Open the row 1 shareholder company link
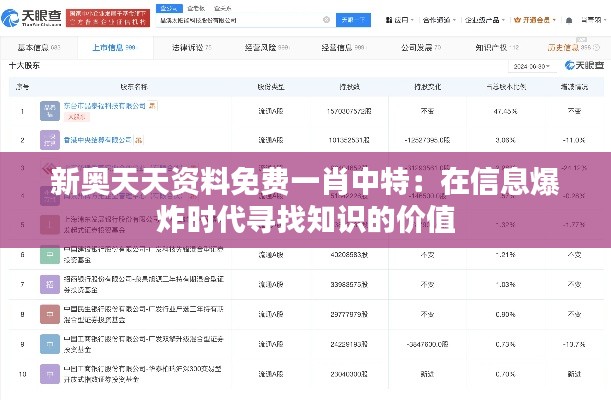Image resolution: width=611 pixels, height=400 pixels. click(x=104, y=106)
